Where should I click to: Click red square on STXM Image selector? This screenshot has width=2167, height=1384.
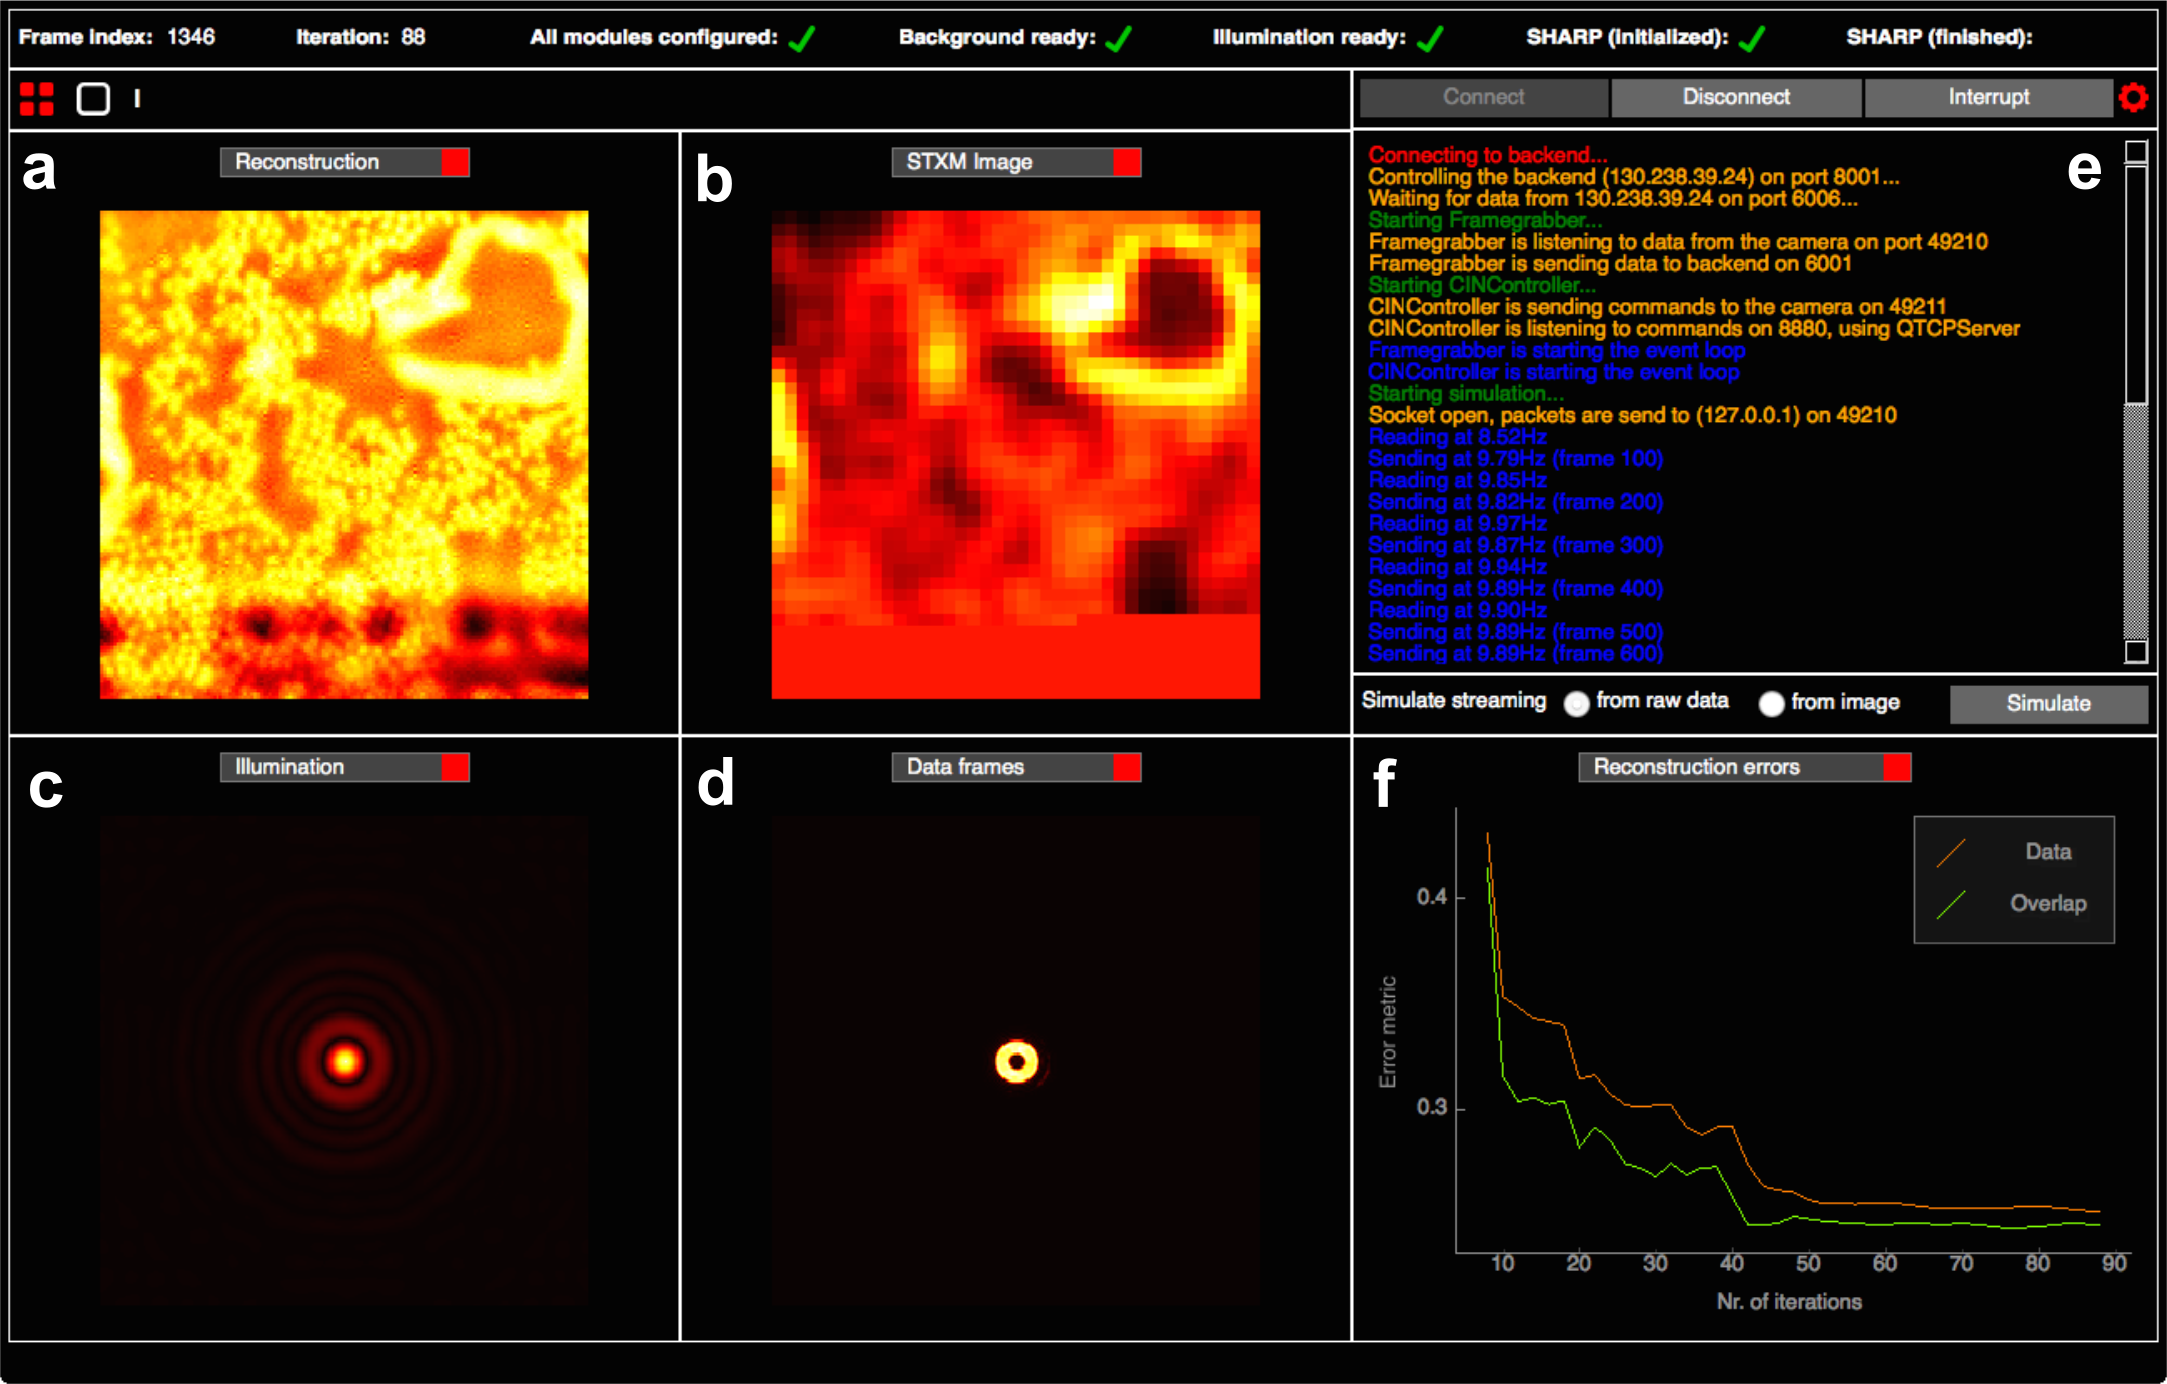(1127, 162)
